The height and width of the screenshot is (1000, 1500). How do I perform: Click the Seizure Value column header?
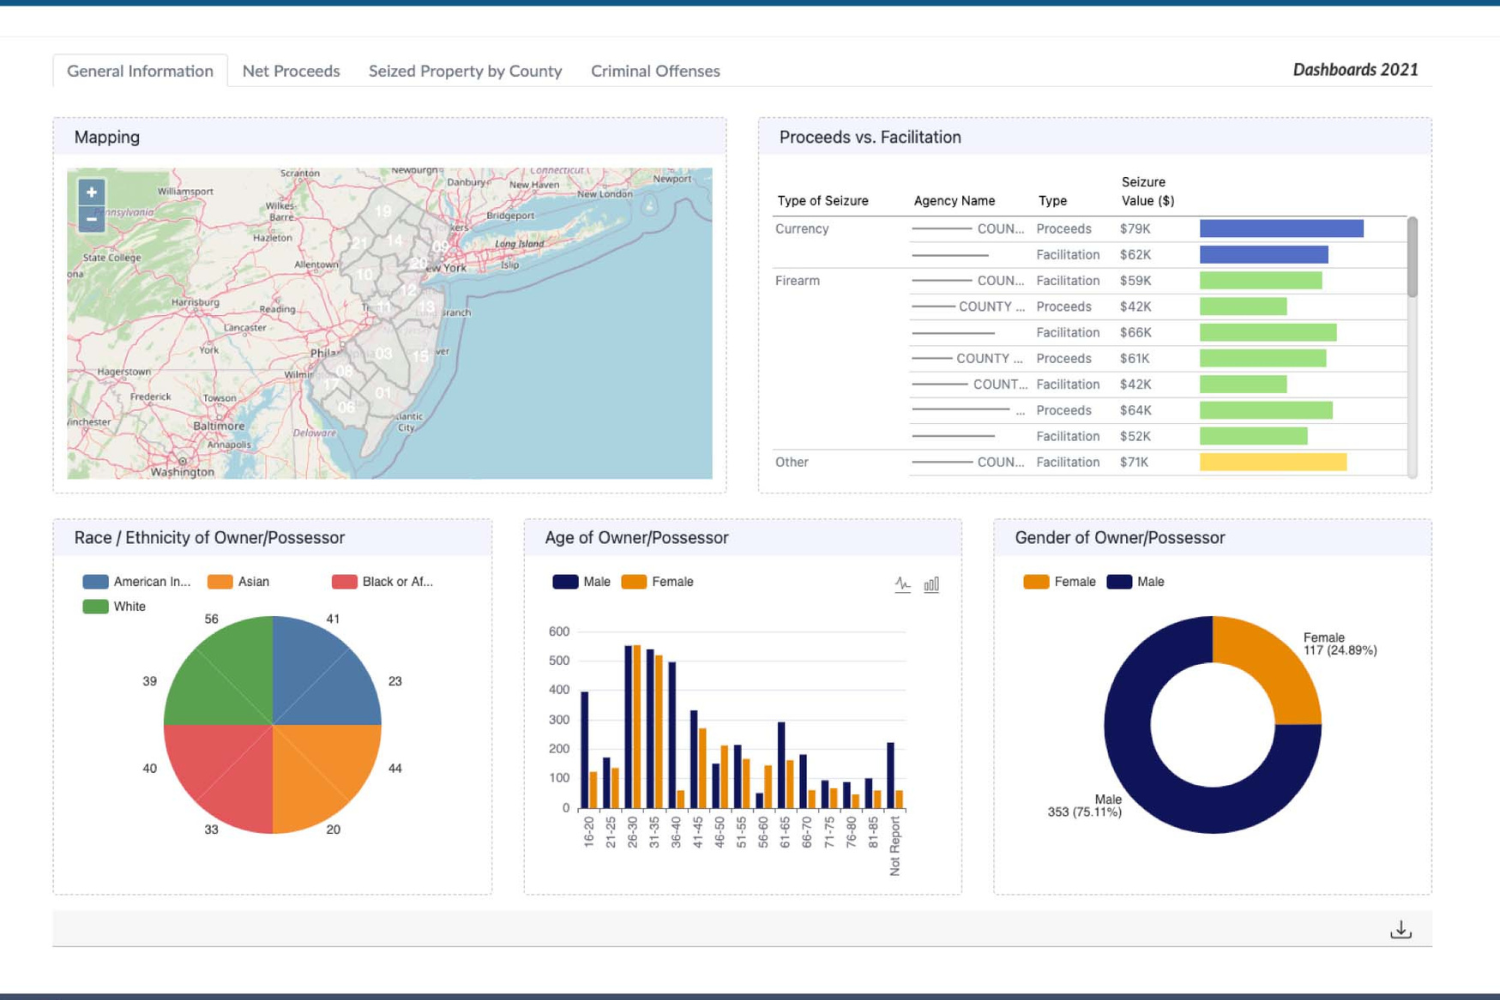(1146, 191)
